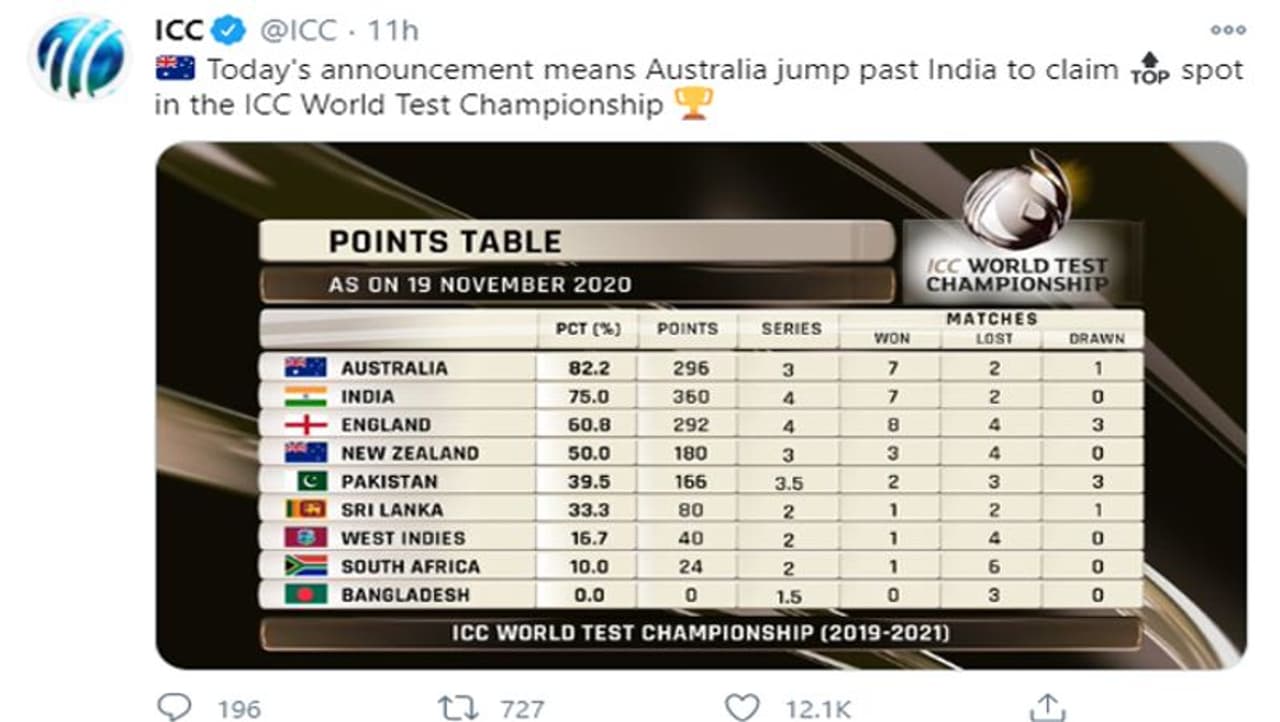The image size is (1280, 722).
Task: Click the 196 replies count
Action: pyautogui.click(x=239, y=709)
